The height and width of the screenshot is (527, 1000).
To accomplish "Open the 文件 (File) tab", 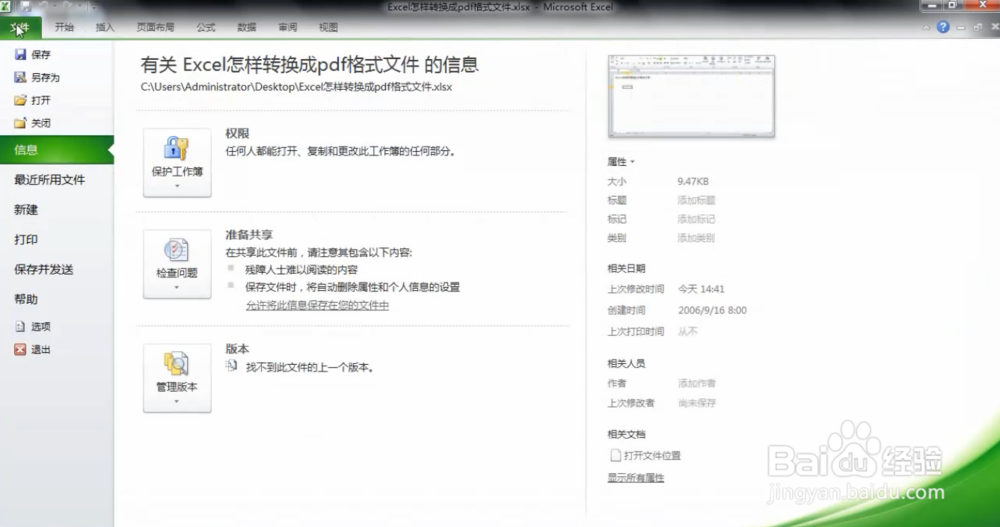I will click(20, 27).
